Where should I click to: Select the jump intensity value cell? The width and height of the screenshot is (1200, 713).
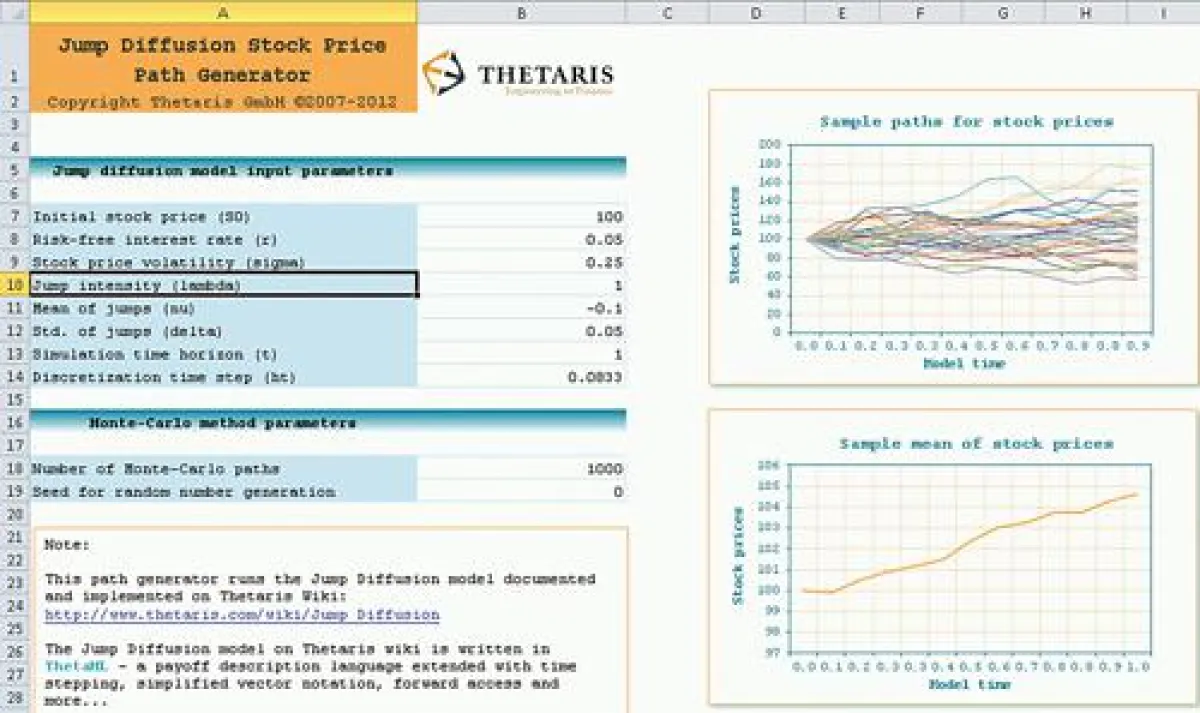click(x=522, y=285)
